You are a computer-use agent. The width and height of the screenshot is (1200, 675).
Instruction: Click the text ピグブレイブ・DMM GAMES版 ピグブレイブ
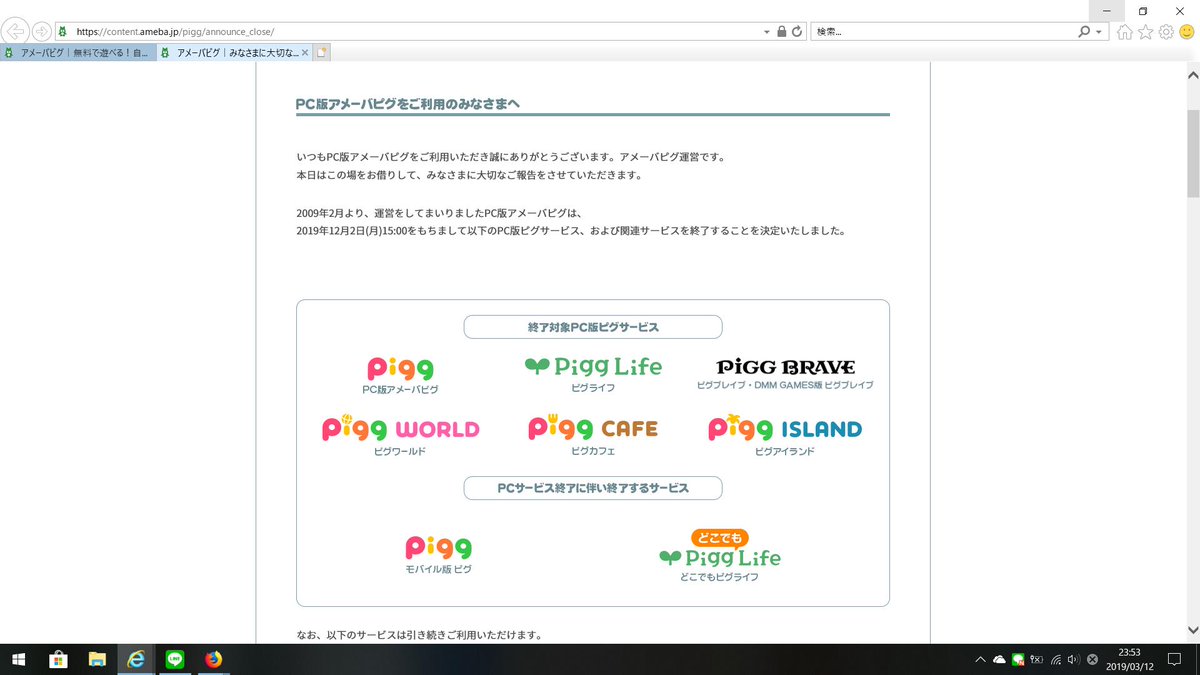pos(785,386)
